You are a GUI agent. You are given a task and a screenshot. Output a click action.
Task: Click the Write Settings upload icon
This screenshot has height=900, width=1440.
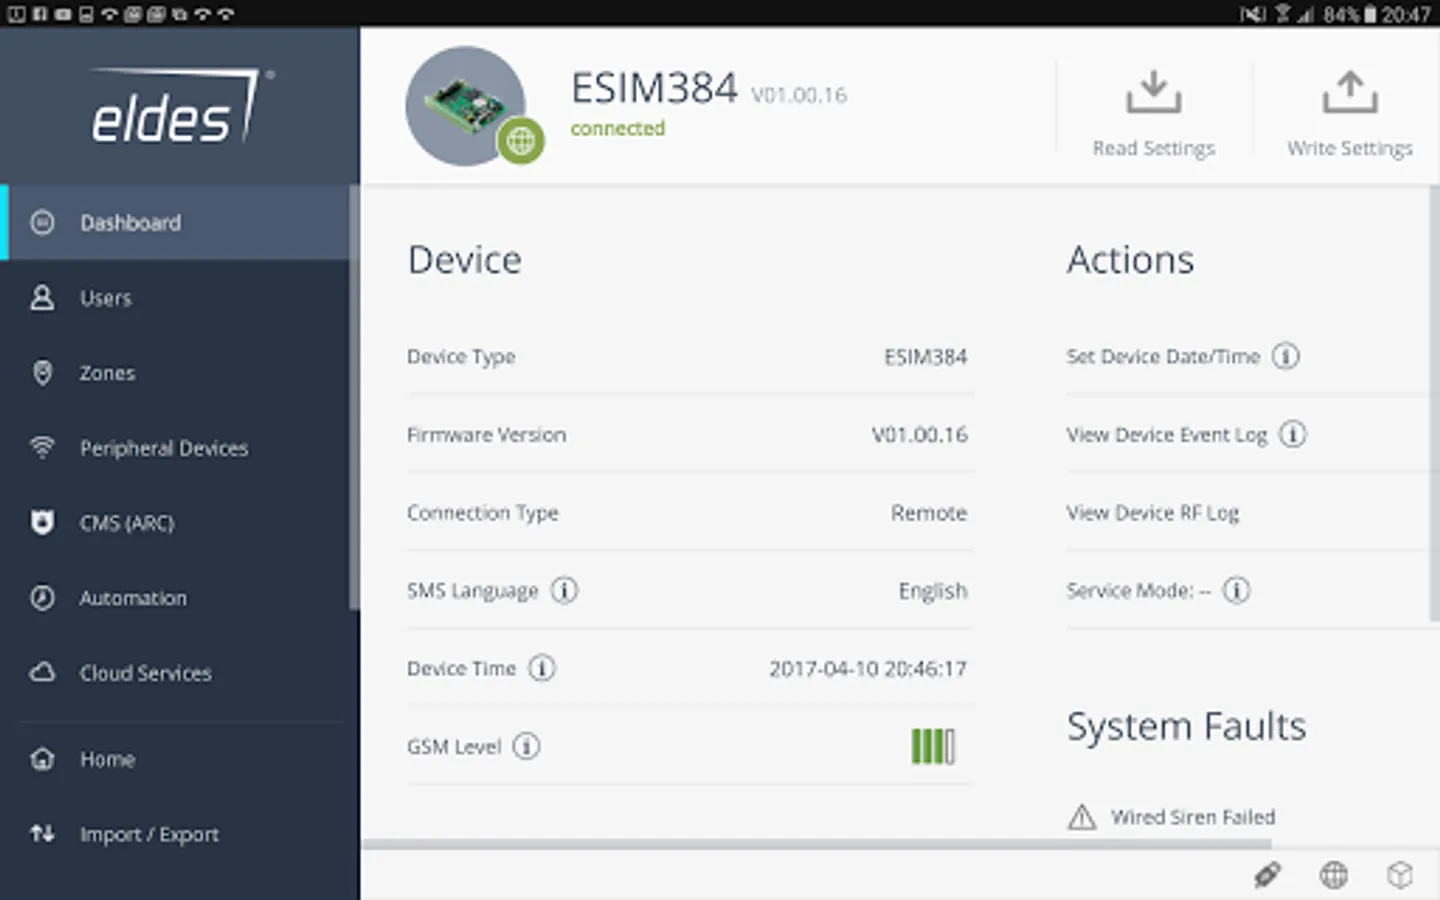[1350, 92]
